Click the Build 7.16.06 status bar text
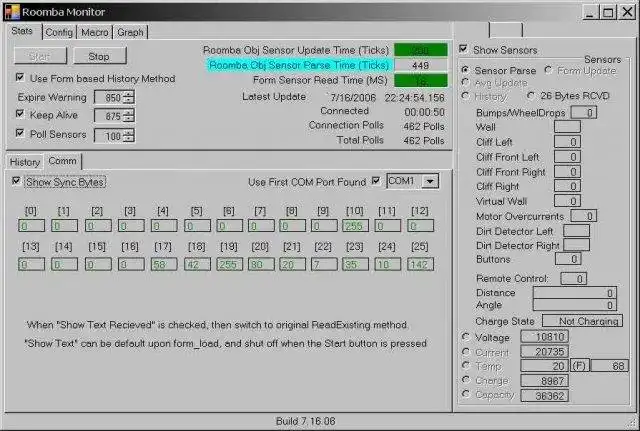 [x=305, y=421]
